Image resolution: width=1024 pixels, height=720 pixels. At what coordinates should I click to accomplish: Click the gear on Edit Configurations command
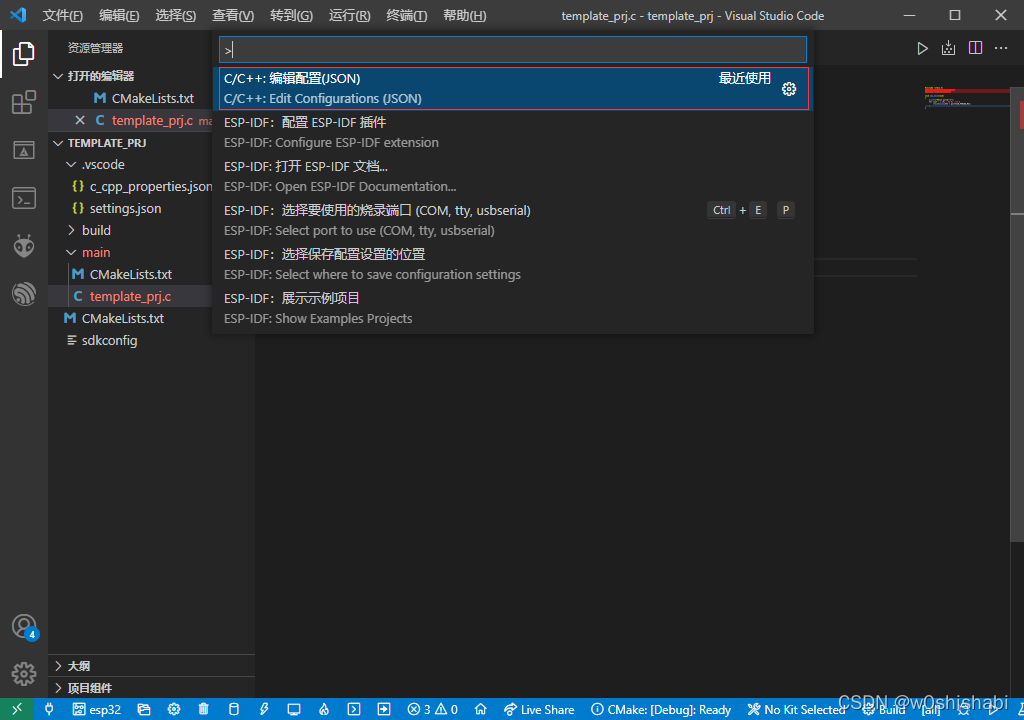(789, 89)
